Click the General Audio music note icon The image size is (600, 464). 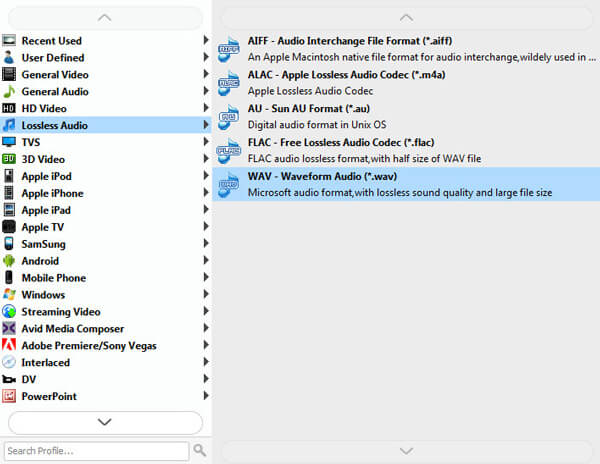click(9, 91)
